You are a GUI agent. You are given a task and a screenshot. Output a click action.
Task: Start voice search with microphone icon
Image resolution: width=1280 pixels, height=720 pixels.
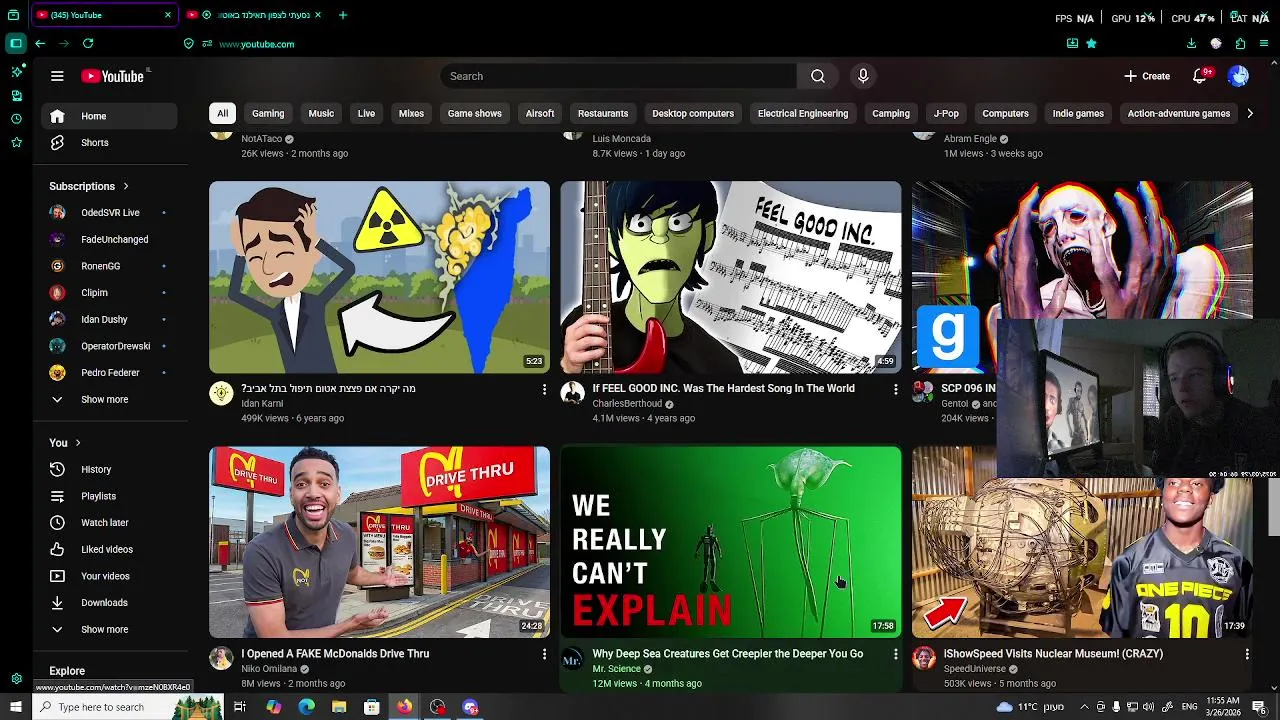[x=863, y=76]
